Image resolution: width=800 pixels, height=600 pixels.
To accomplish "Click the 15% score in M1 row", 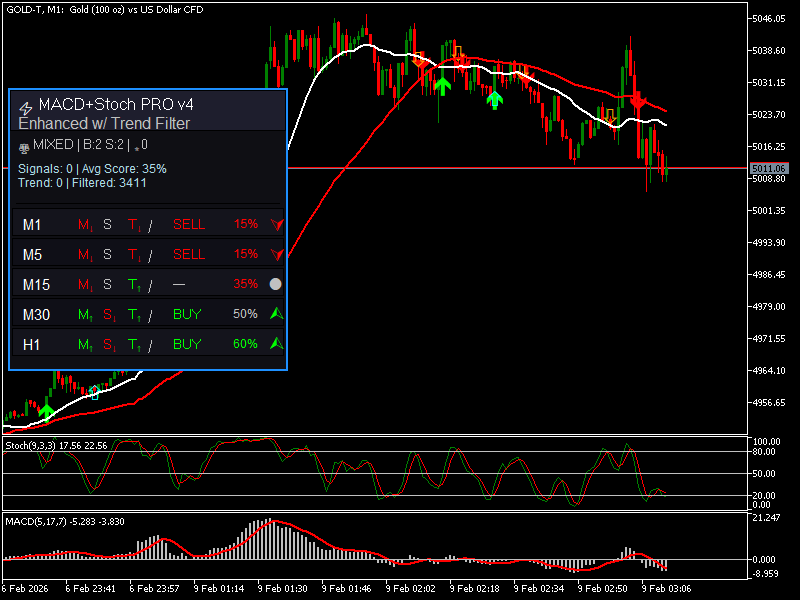I will click(246, 224).
